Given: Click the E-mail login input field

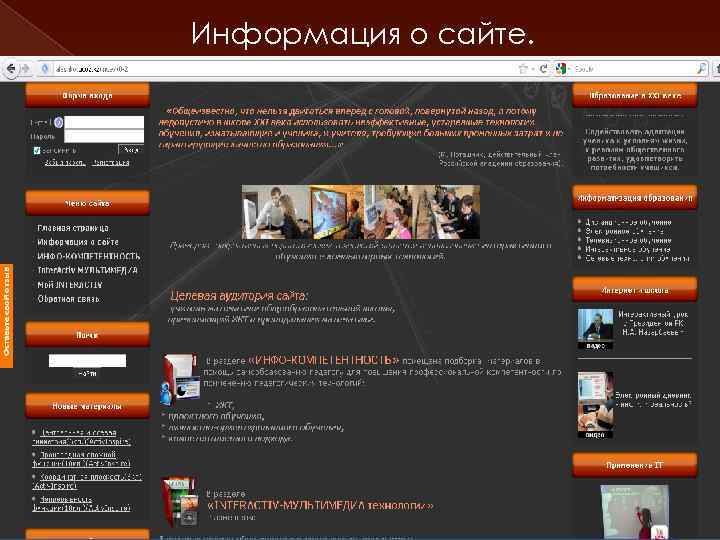Looking at the screenshot, I should coord(104,122).
